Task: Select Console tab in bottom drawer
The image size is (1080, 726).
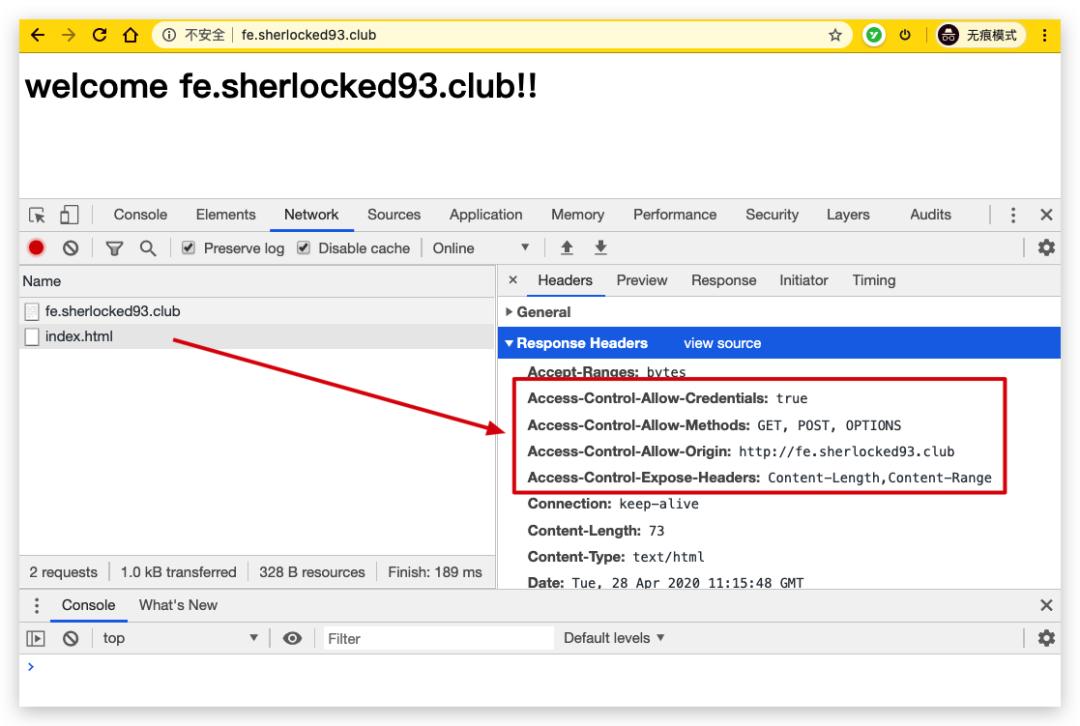Action: click(x=88, y=605)
